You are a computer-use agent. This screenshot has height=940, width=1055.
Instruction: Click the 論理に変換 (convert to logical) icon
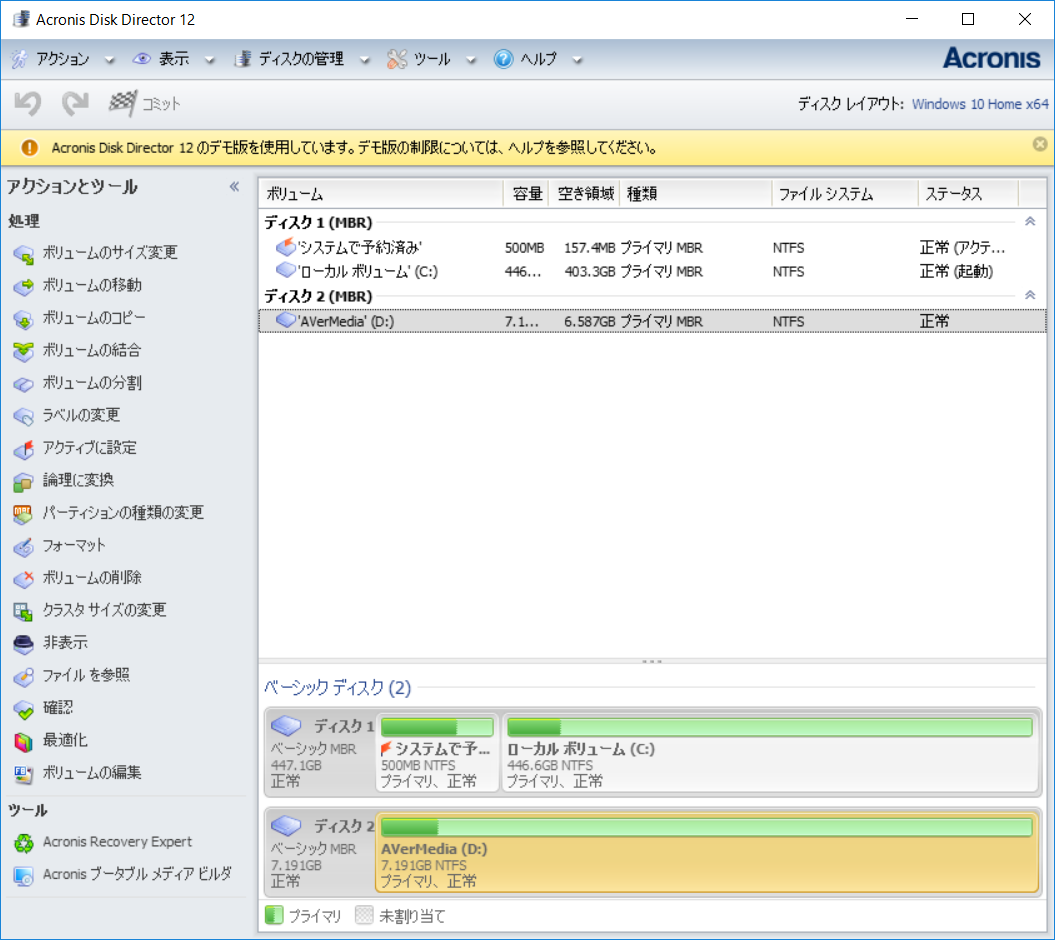click(24, 480)
